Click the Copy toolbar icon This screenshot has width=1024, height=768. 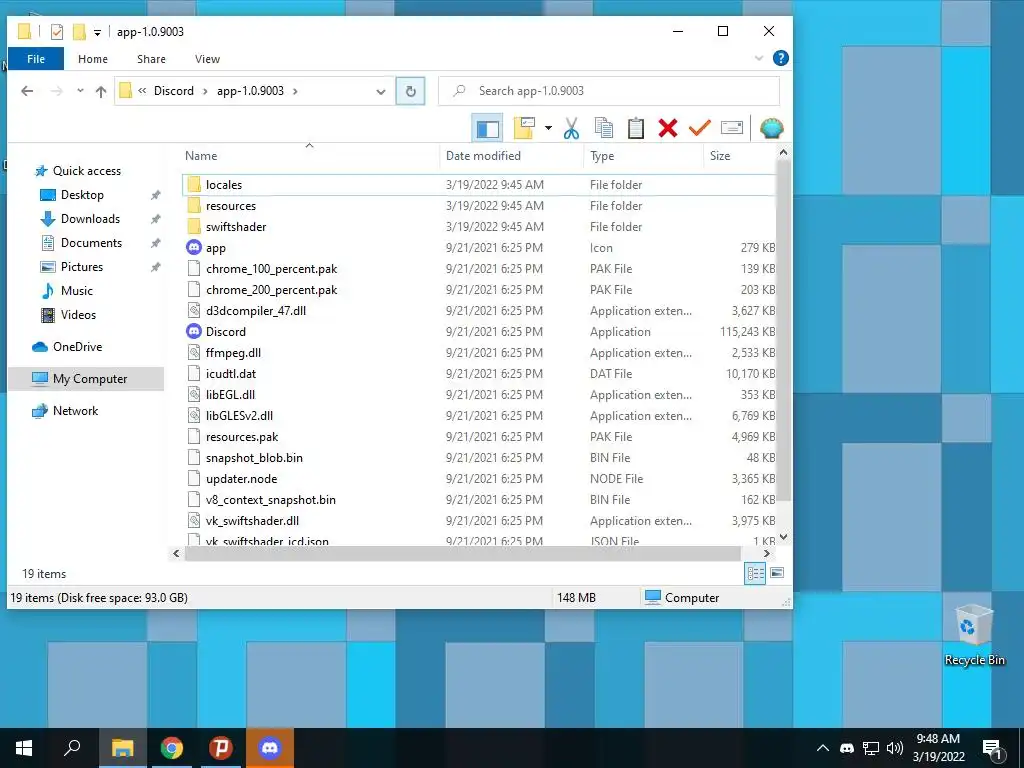click(x=604, y=128)
